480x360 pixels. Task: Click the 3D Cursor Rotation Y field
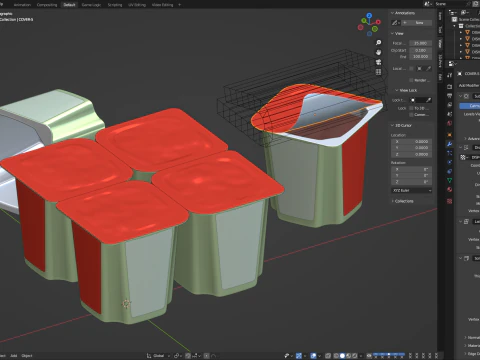click(412, 175)
